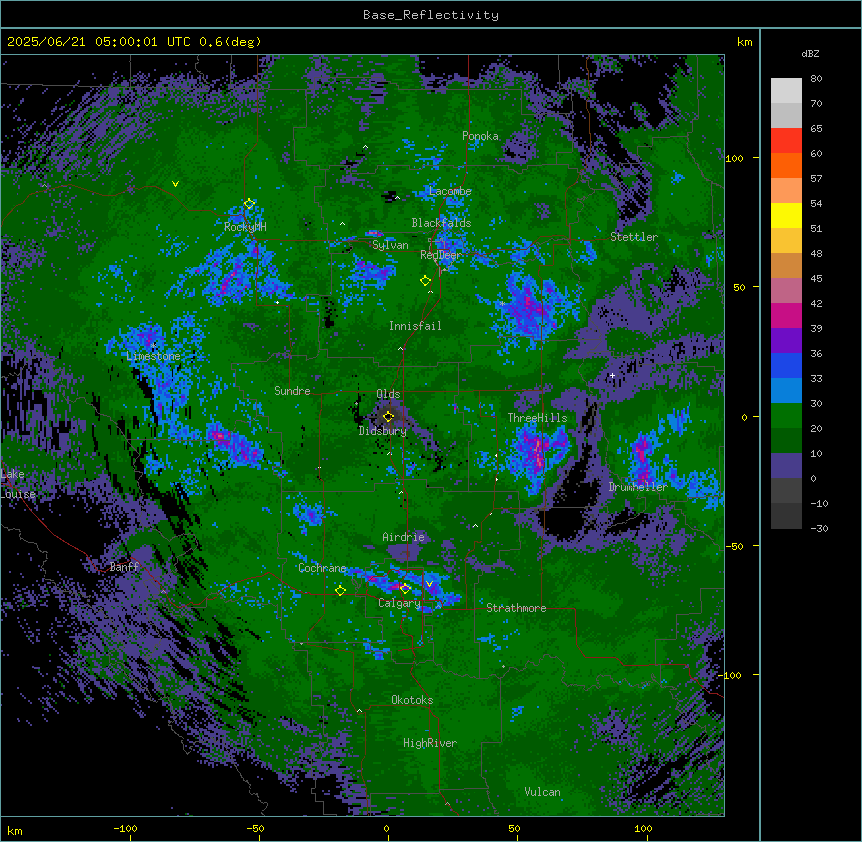Click the yellow diamond radar site between Olds and Didsbury
The image size is (862, 842).
tap(388, 417)
